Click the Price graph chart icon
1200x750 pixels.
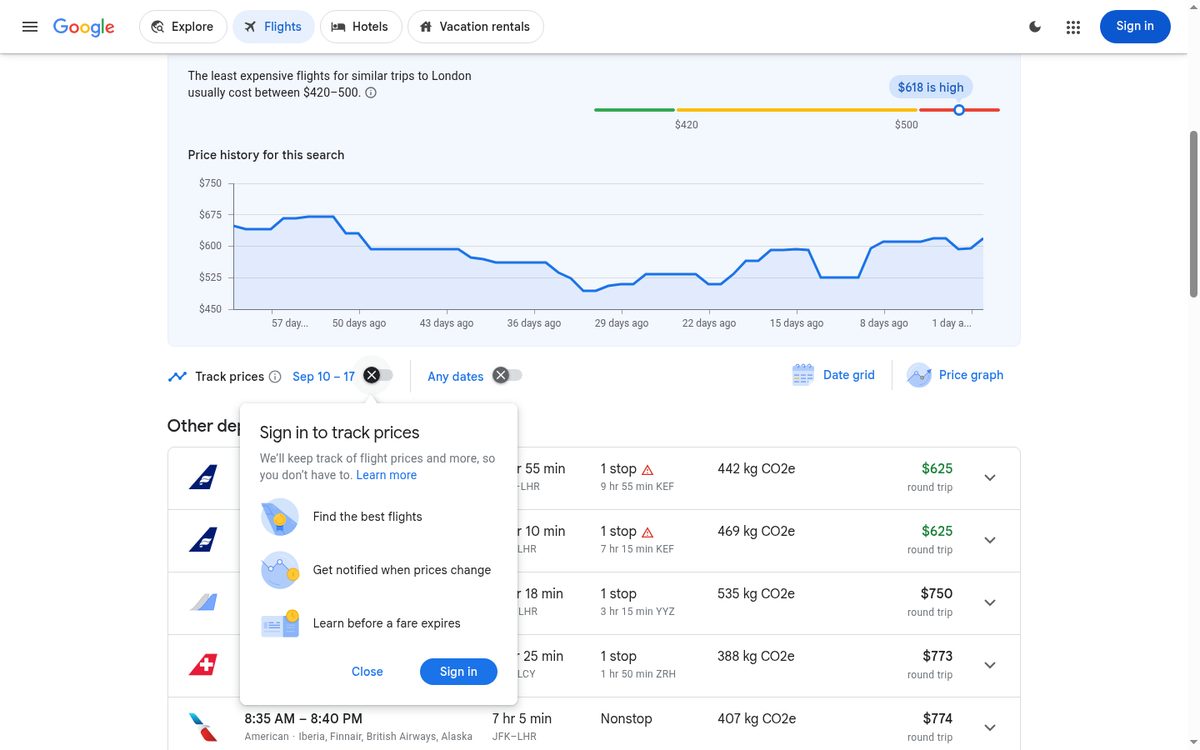(919, 375)
